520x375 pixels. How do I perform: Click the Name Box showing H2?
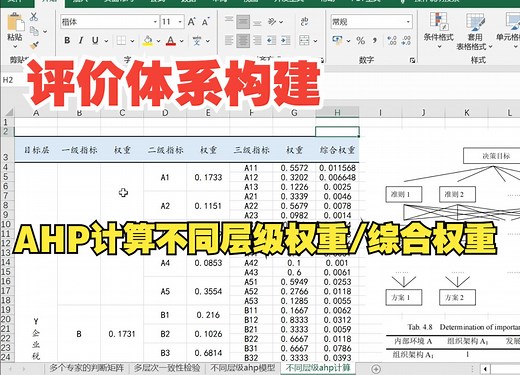point(8,80)
